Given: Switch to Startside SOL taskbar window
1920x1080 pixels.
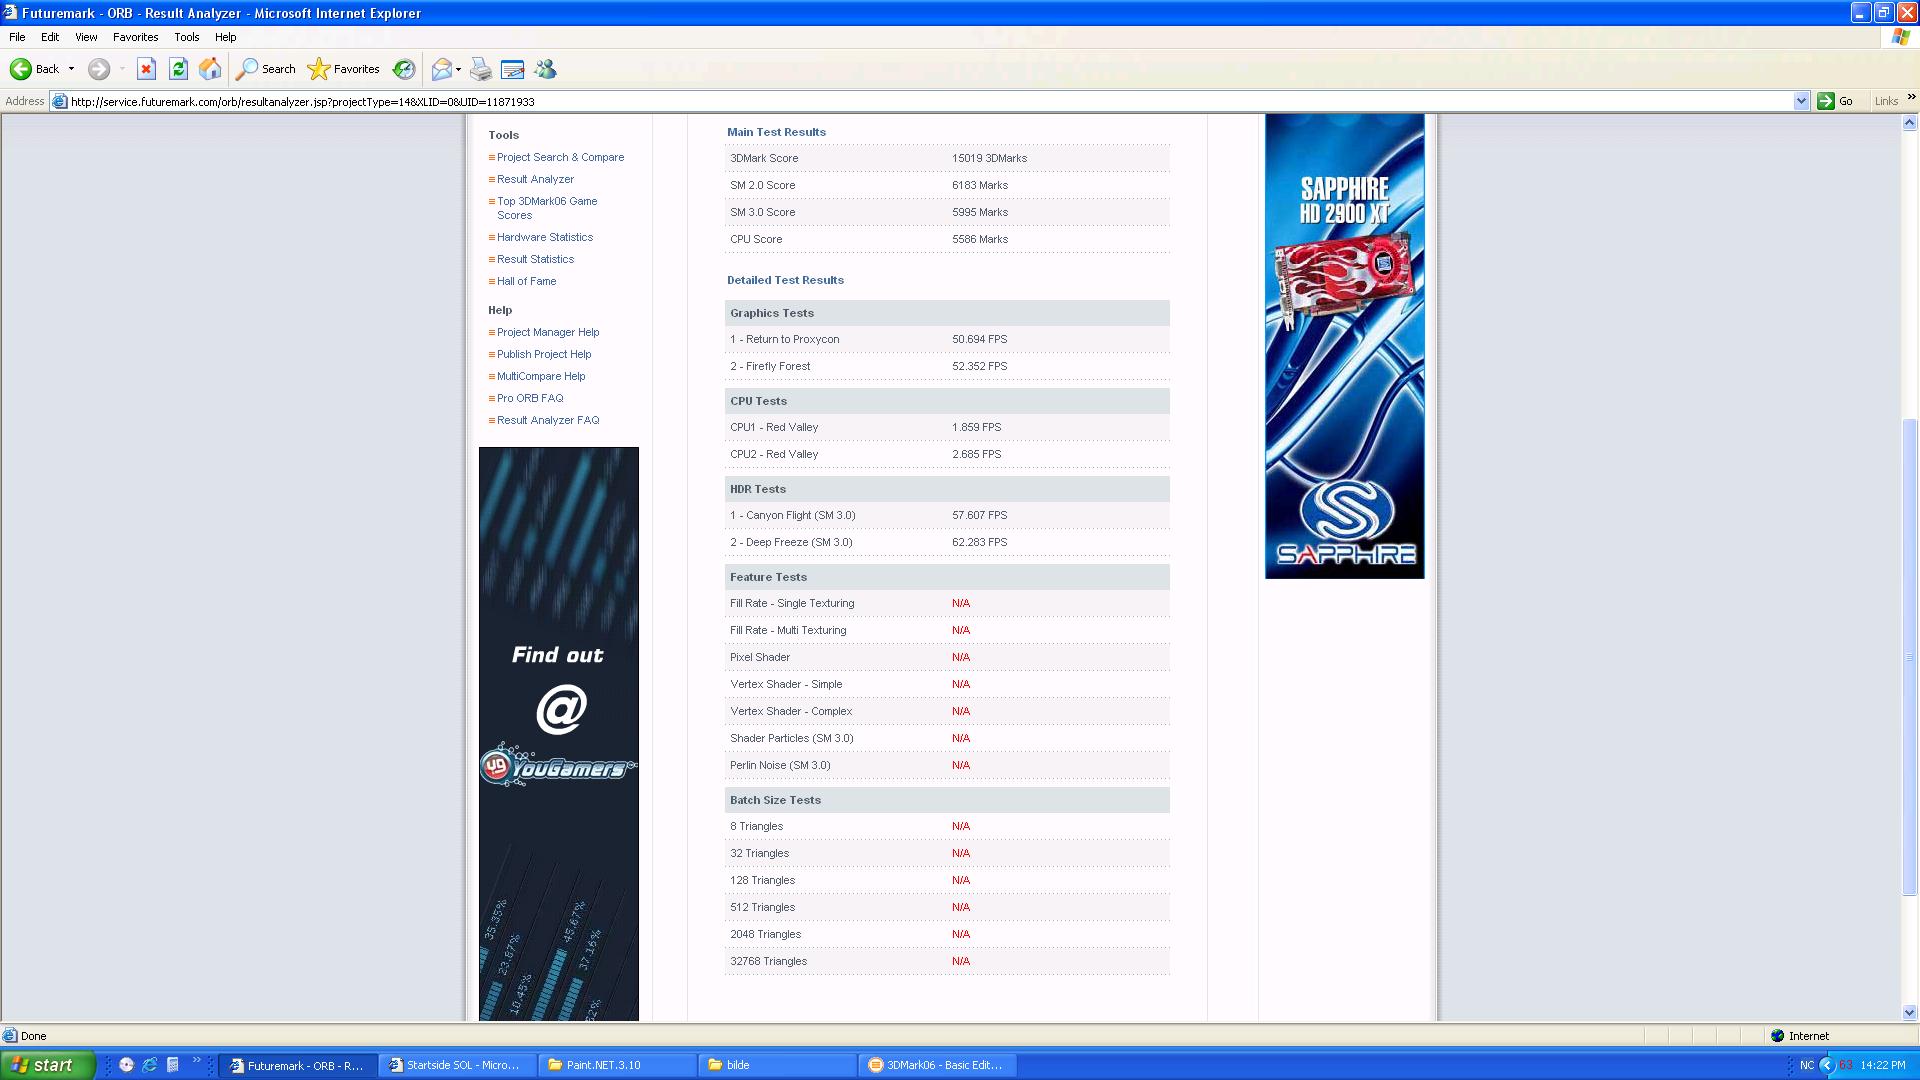Looking at the screenshot, I should [x=458, y=1065].
